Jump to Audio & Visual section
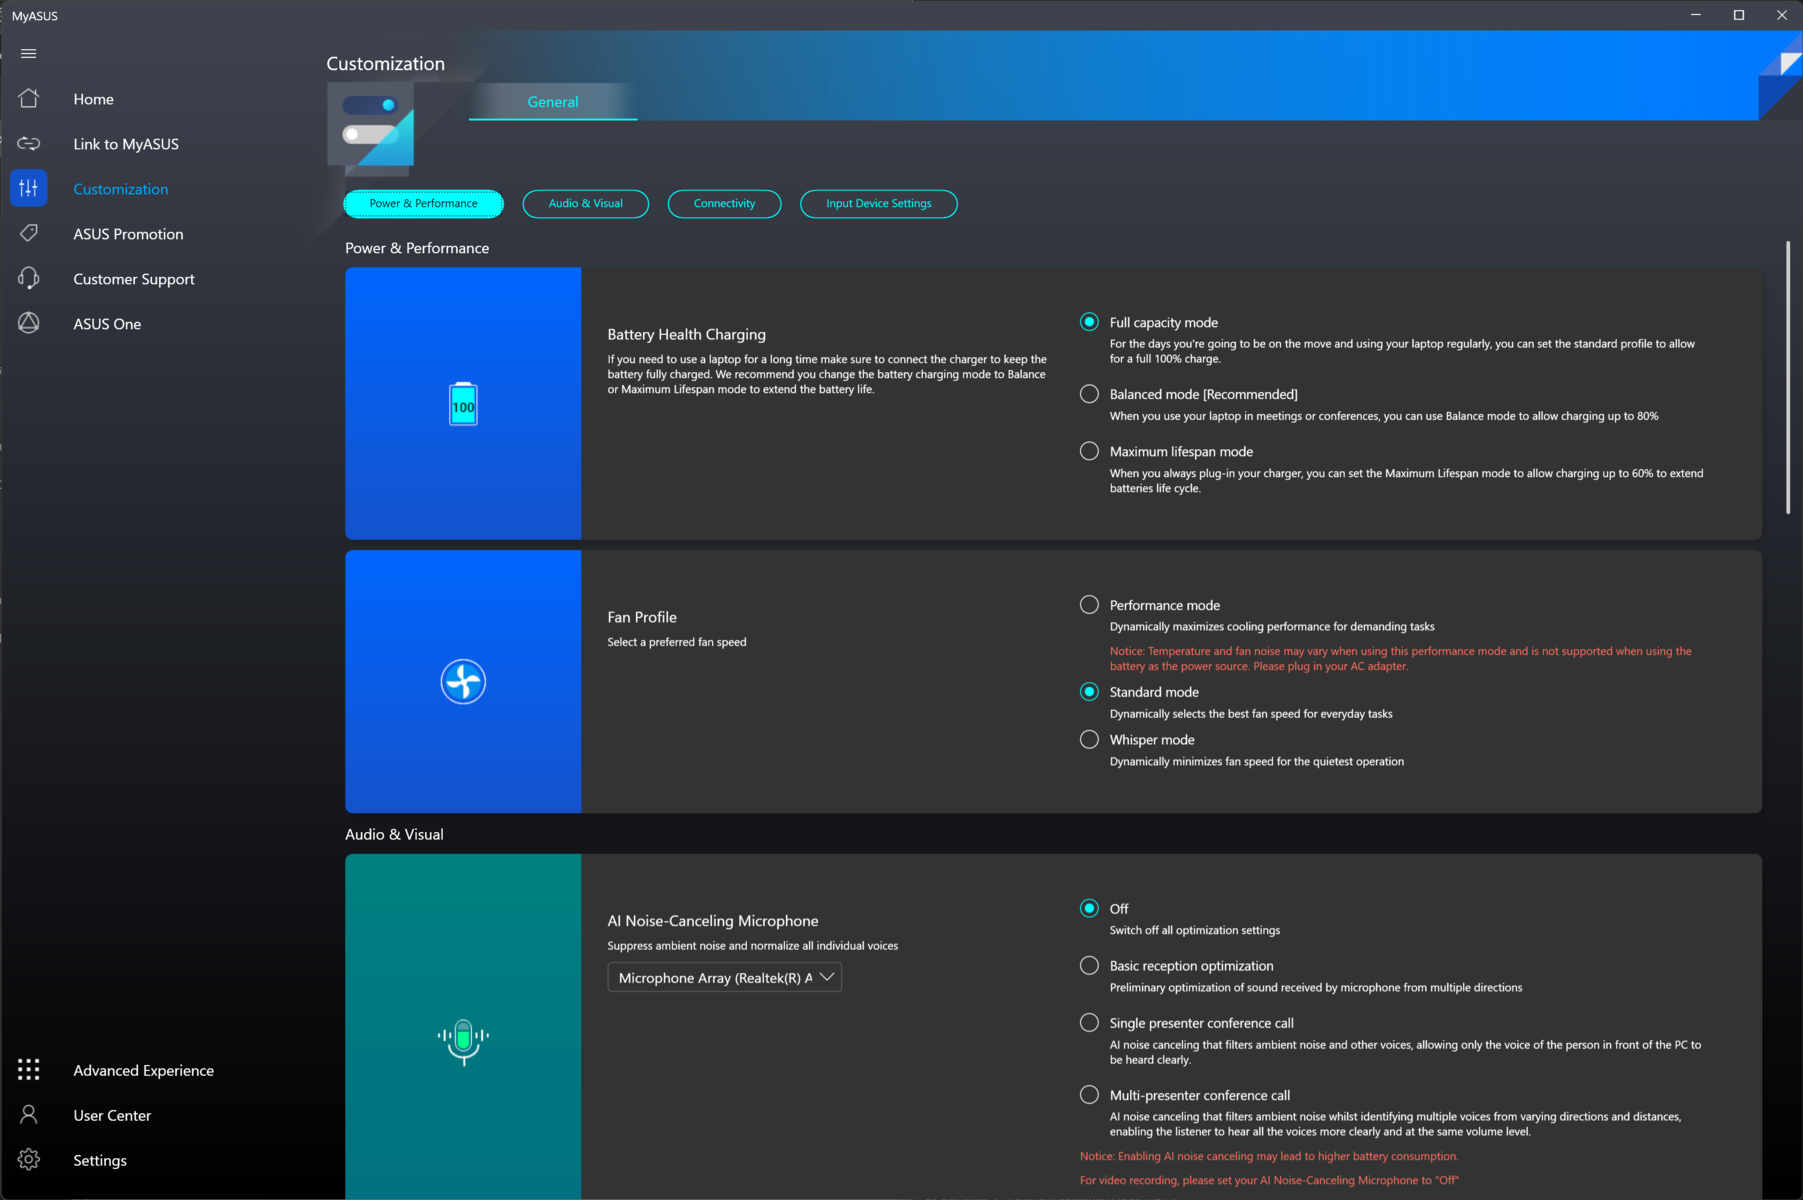This screenshot has width=1803, height=1200. 586,204
